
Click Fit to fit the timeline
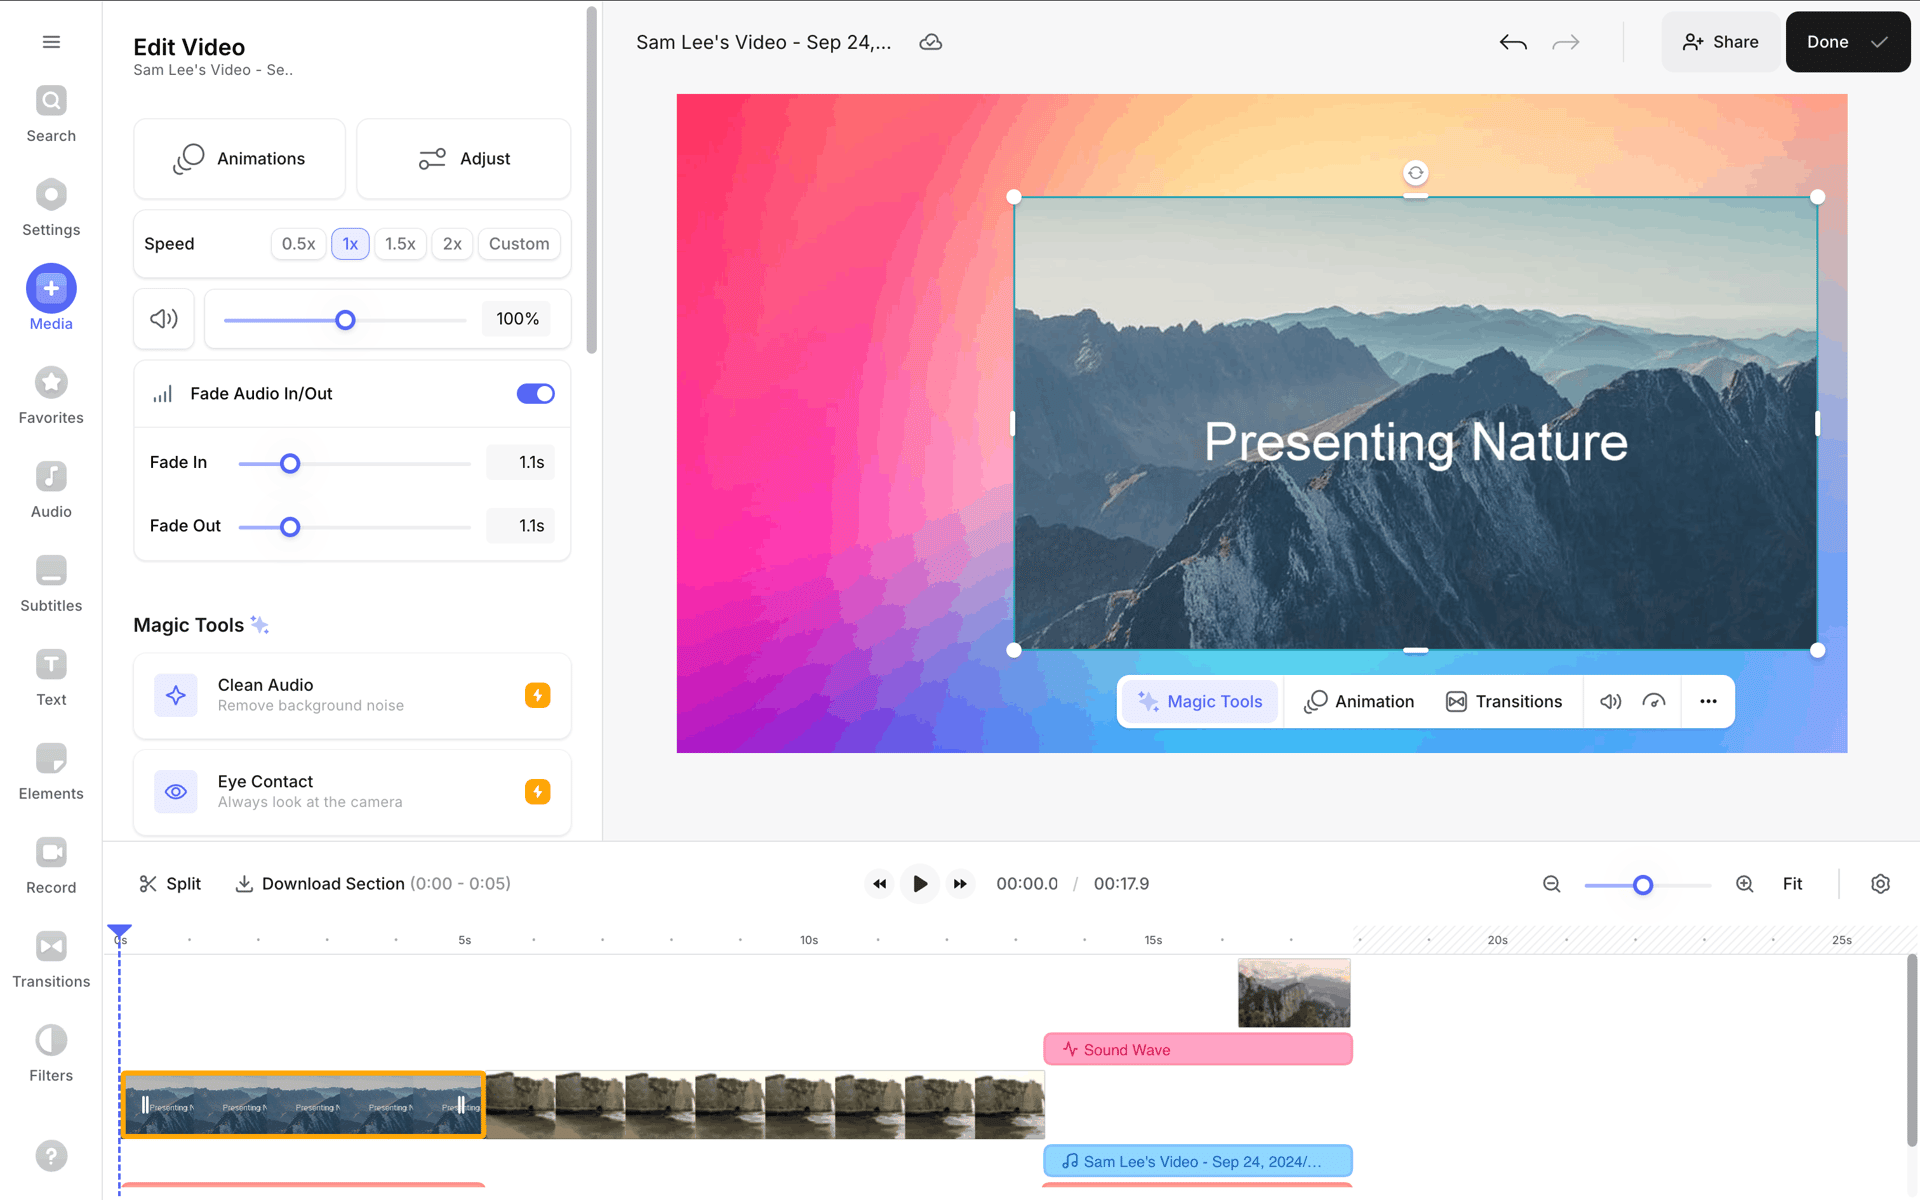[x=1792, y=884]
